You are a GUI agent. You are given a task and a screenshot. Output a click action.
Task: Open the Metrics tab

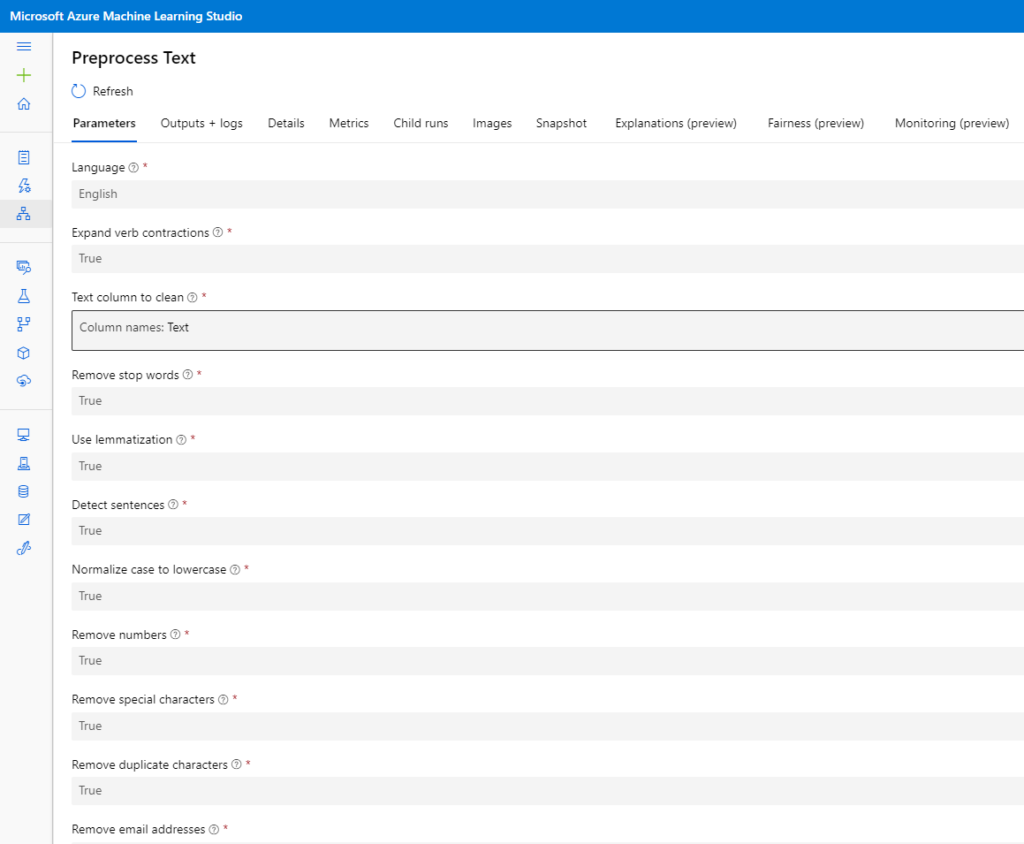(x=349, y=123)
